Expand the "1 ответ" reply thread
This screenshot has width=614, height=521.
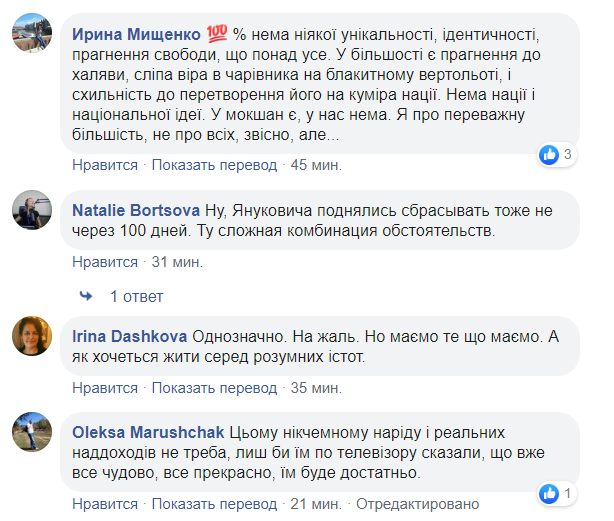(x=136, y=296)
